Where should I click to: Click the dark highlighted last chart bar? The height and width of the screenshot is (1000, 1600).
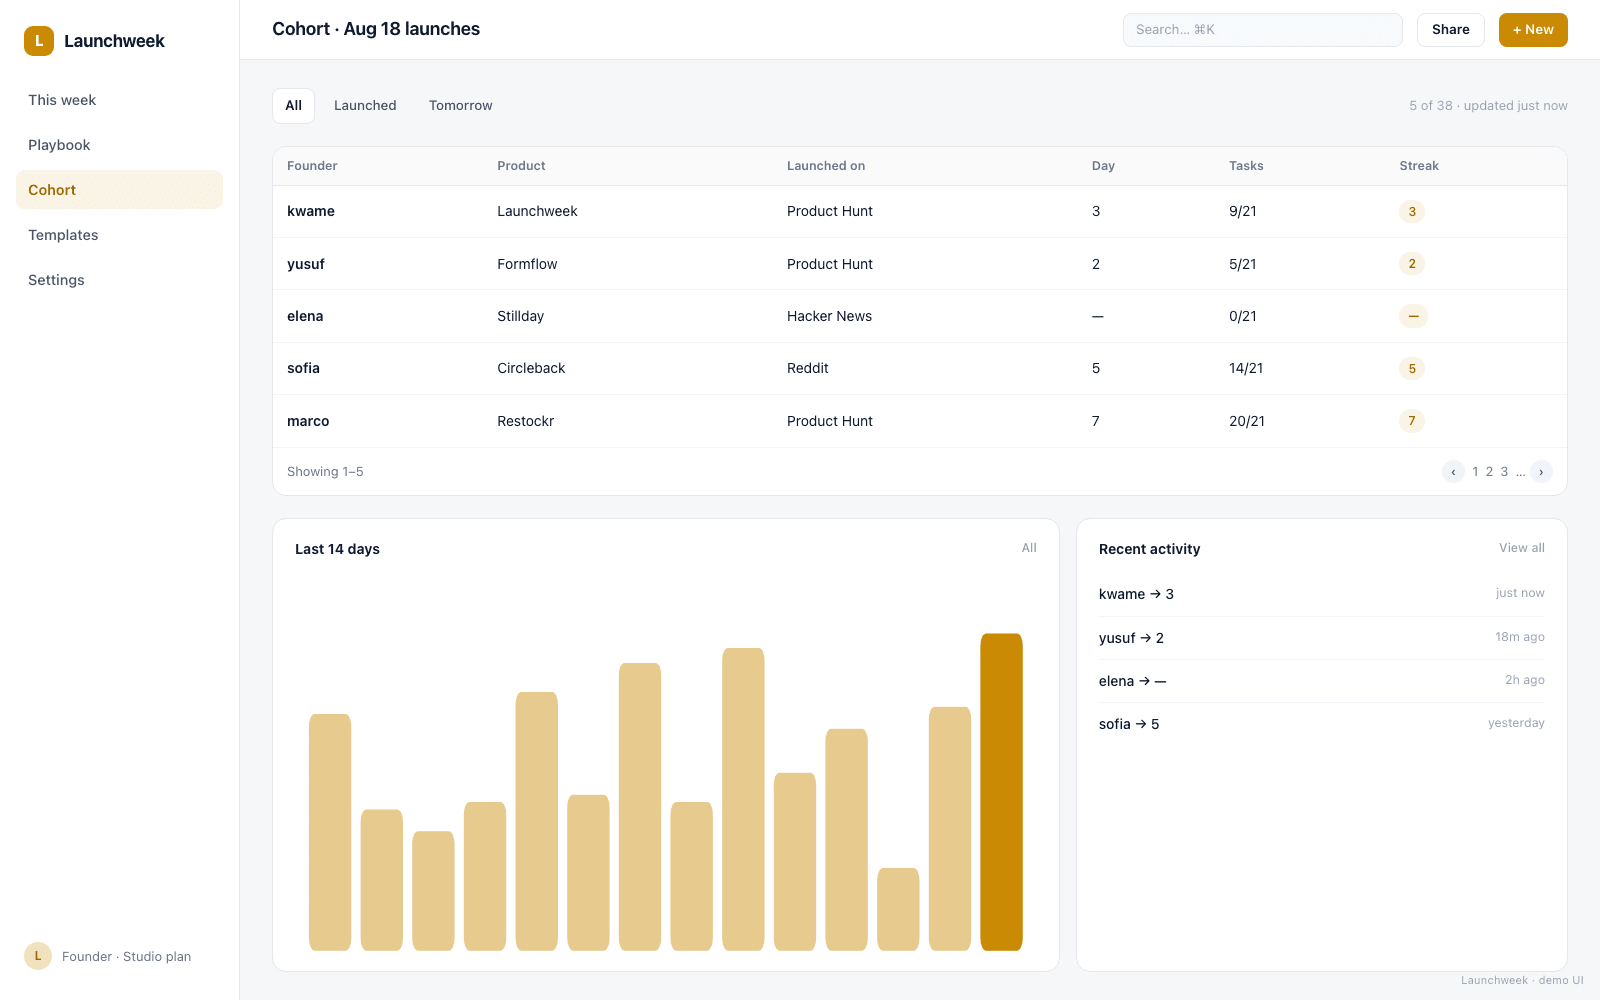tap(1001, 792)
